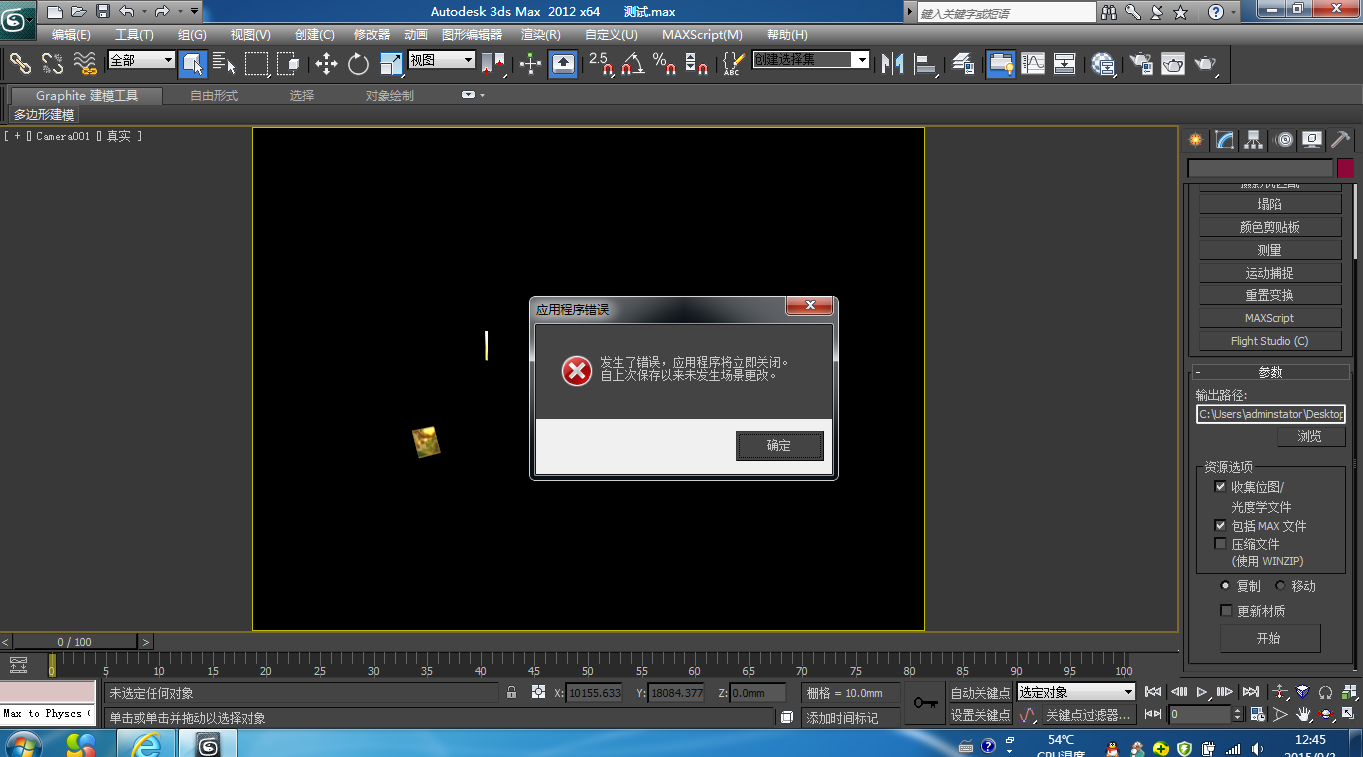Open the Layer Manager icon
This screenshot has width=1363, height=757.
point(963,64)
